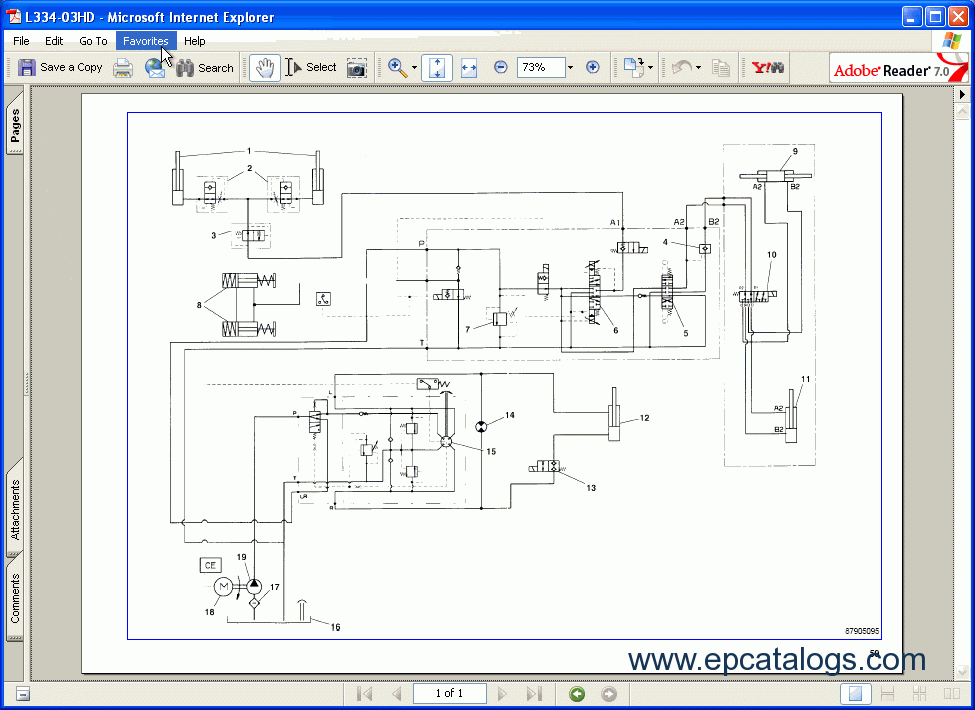
Task: Switch to Facing pages layout
Action: 951,693
